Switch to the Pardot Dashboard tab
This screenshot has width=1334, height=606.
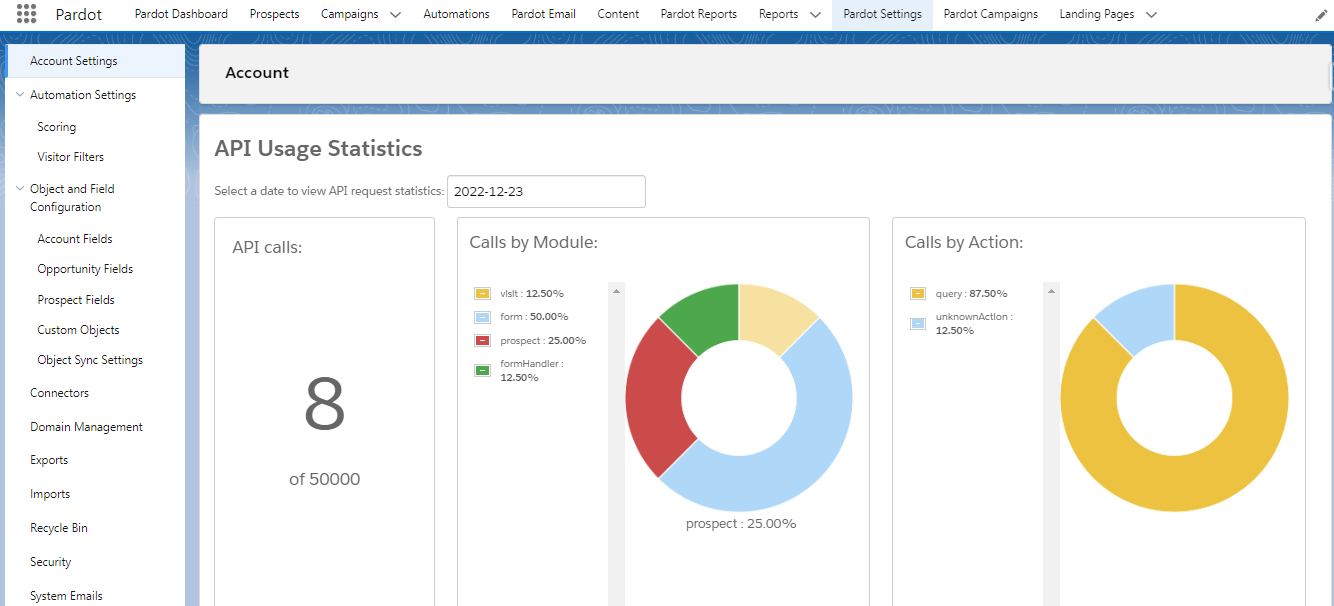[x=181, y=14]
